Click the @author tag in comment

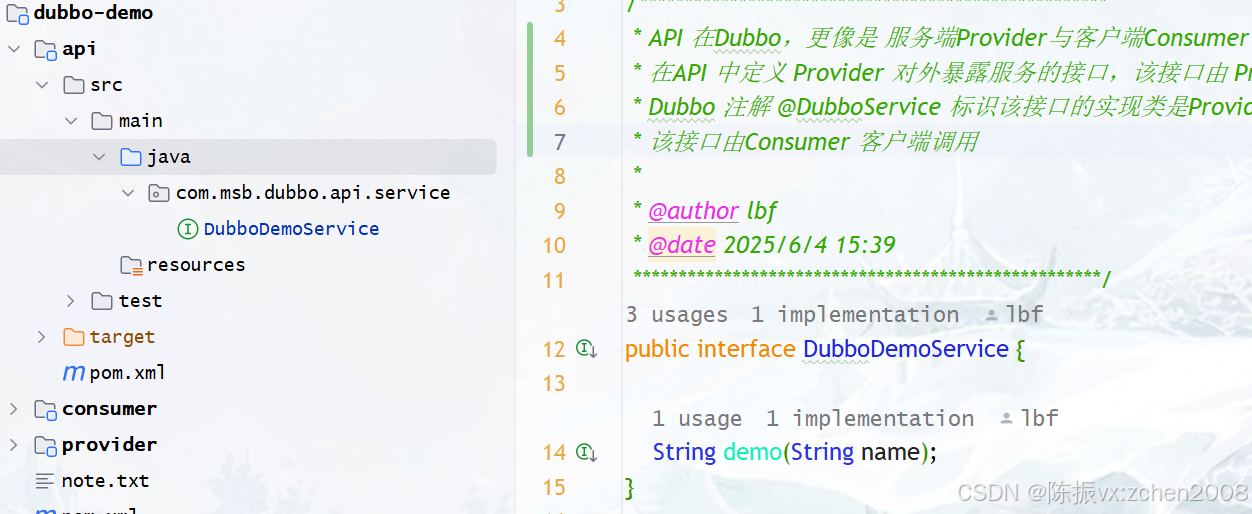point(694,211)
